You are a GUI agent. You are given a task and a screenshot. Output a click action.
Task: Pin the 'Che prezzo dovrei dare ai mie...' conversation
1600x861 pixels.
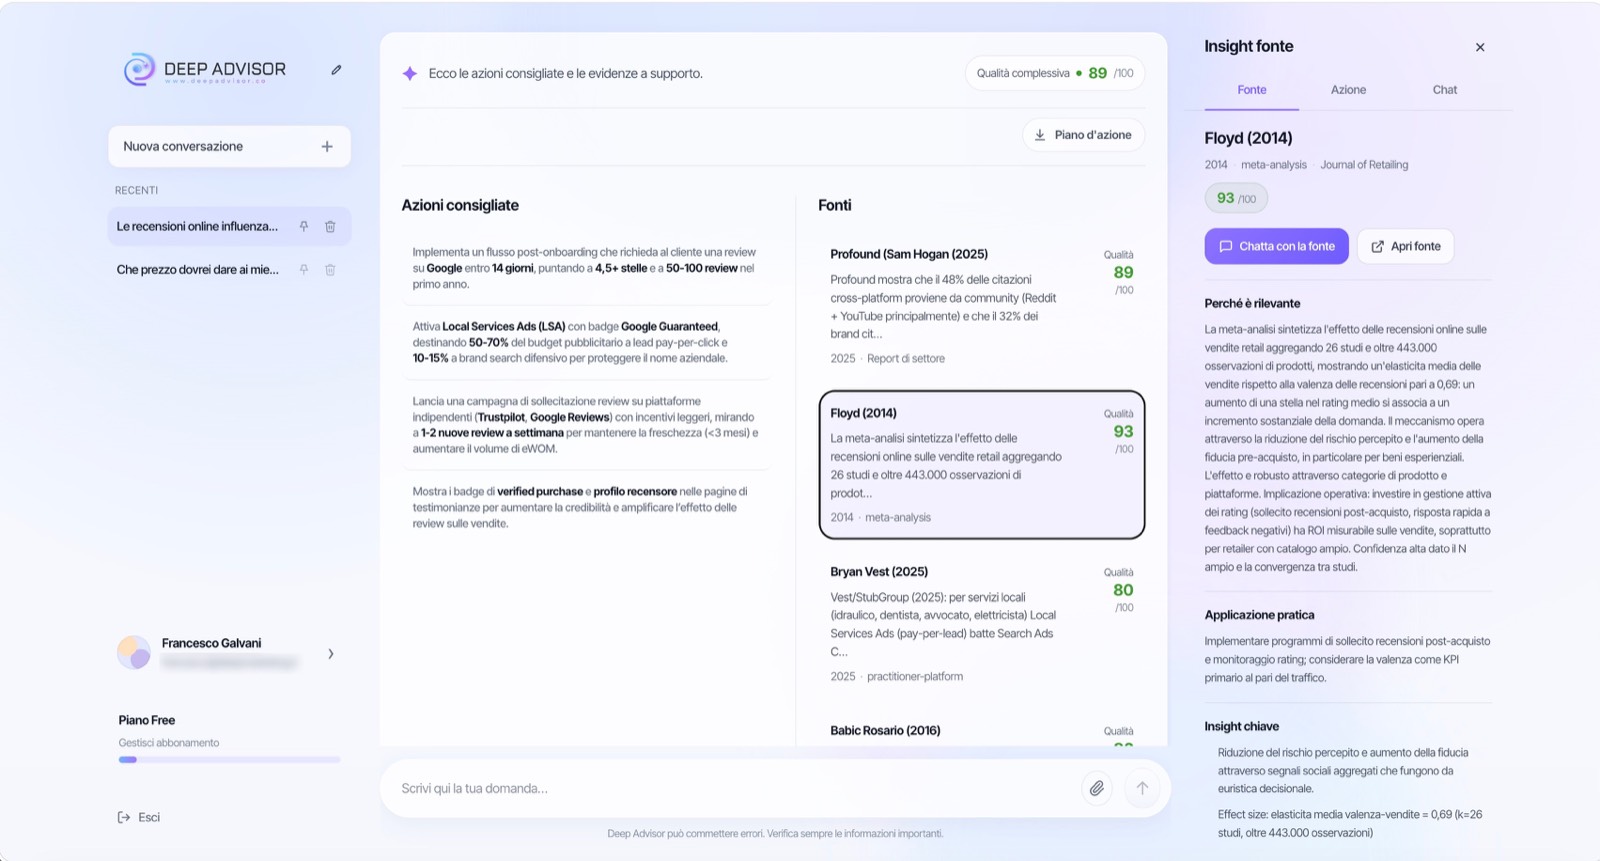pyautogui.click(x=304, y=269)
